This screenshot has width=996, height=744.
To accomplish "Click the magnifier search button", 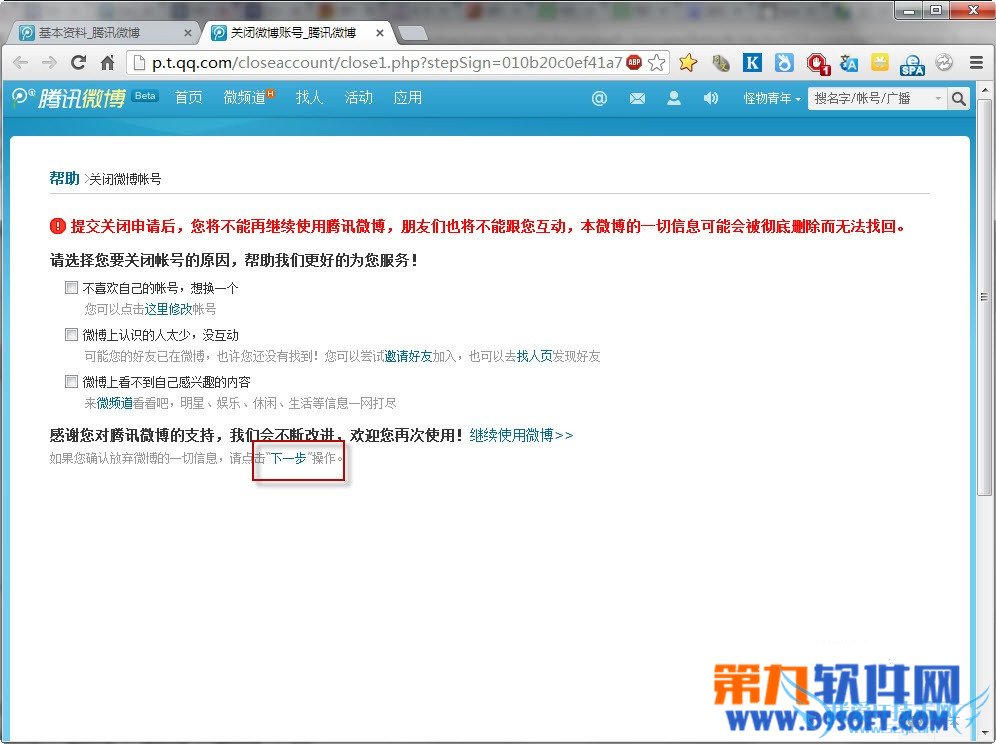I will (959, 98).
